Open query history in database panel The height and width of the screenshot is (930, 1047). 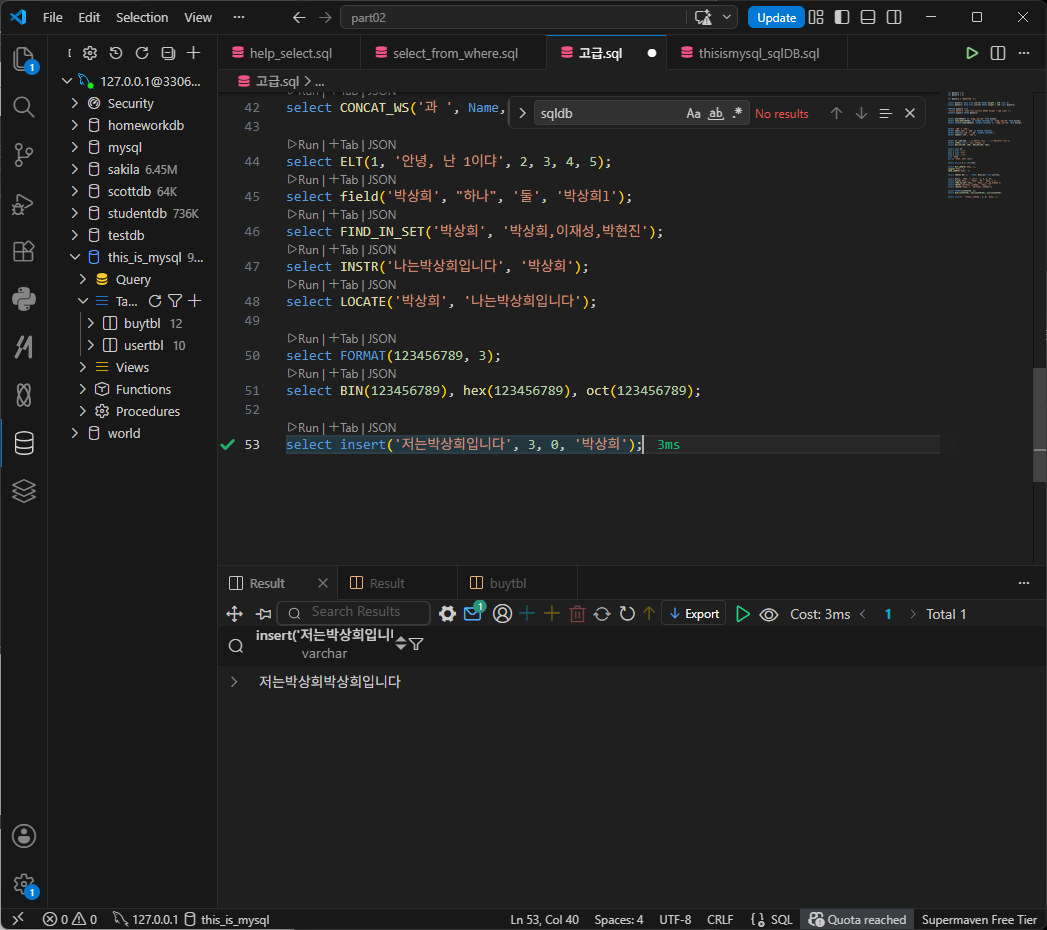(x=116, y=53)
